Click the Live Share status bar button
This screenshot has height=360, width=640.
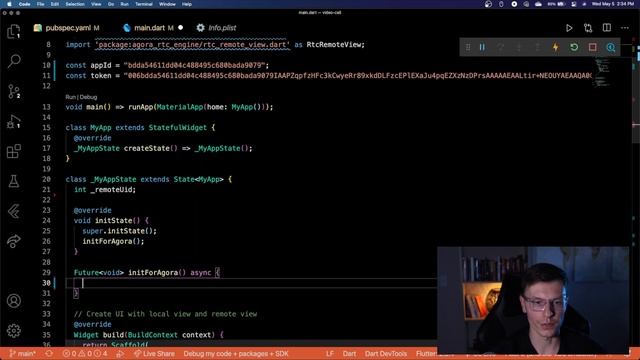154,353
